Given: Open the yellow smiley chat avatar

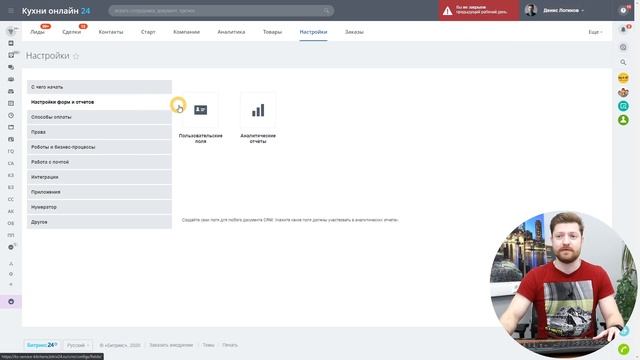Looking at the screenshot, I should pos(623,78).
